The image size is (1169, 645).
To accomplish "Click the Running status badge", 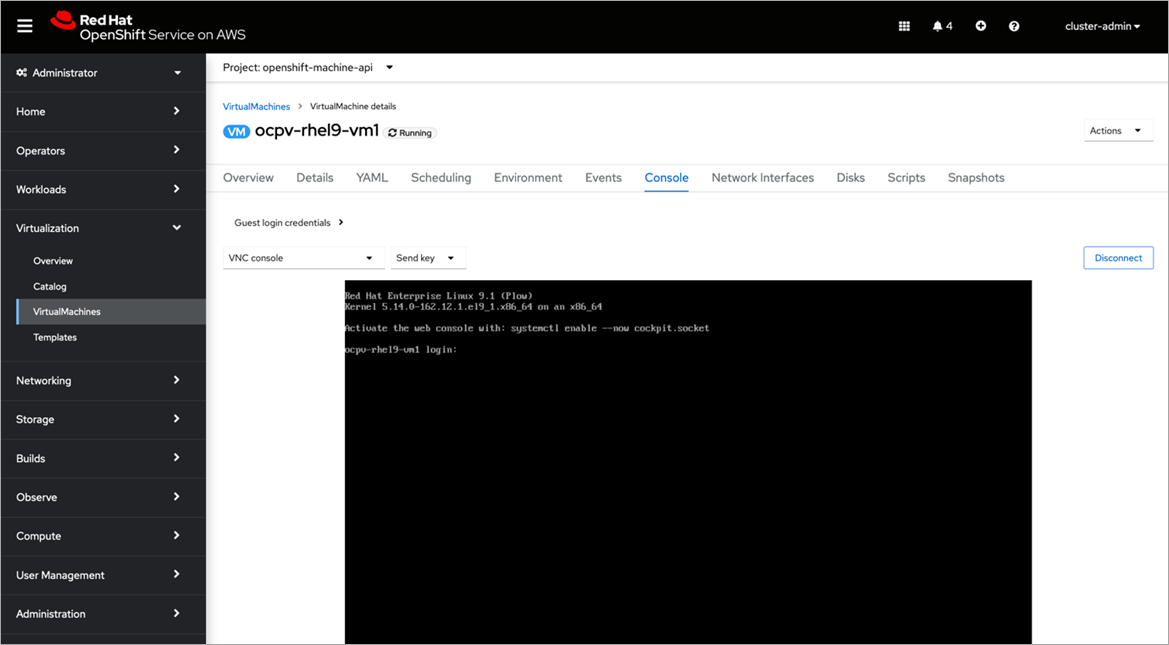I will [x=410, y=133].
